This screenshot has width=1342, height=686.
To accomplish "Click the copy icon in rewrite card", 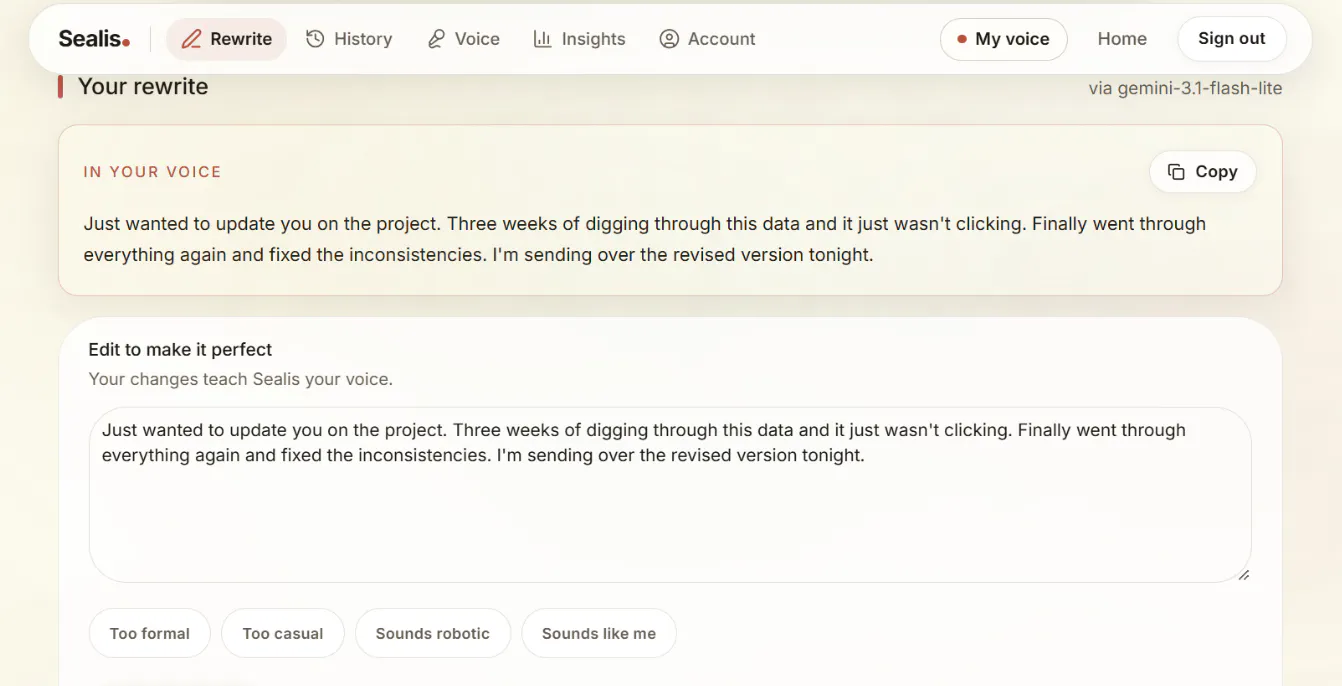I will coord(1177,172).
